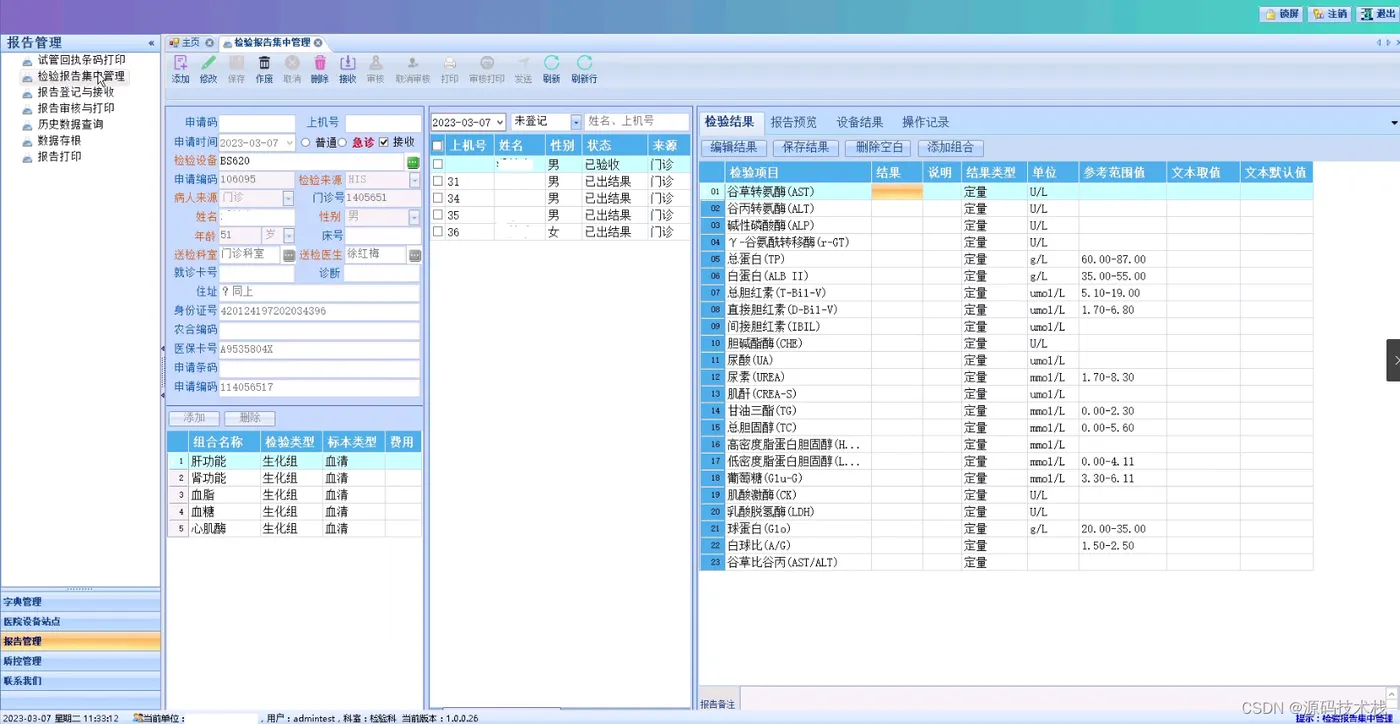Open the 2023-03-07 list date dropdown
The width and height of the screenshot is (1400, 724).
[x=499, y=122]
